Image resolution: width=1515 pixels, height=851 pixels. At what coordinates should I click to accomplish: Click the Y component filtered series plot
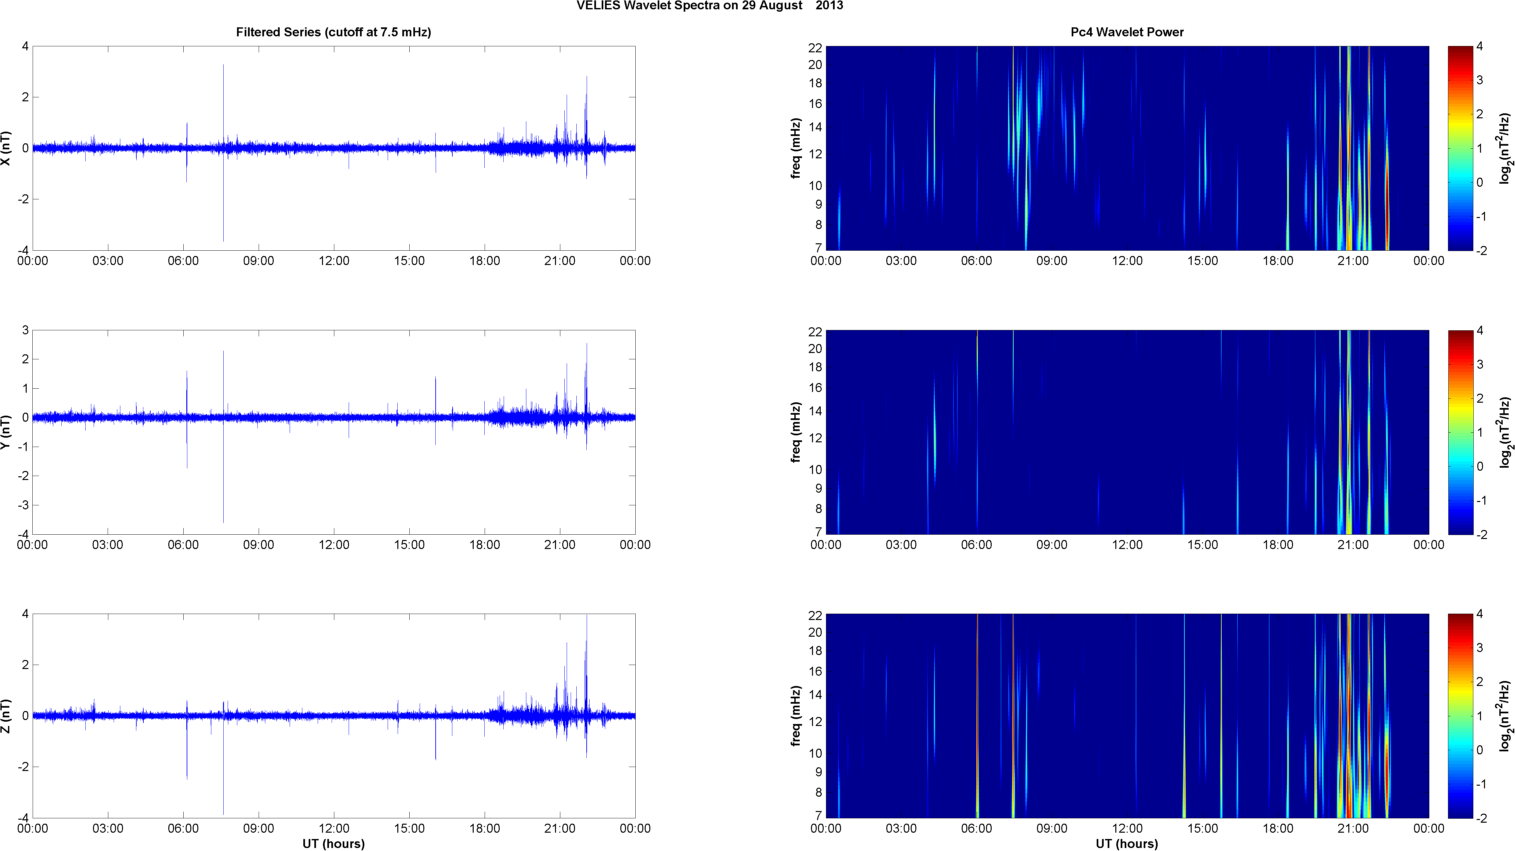click(334, 432)
